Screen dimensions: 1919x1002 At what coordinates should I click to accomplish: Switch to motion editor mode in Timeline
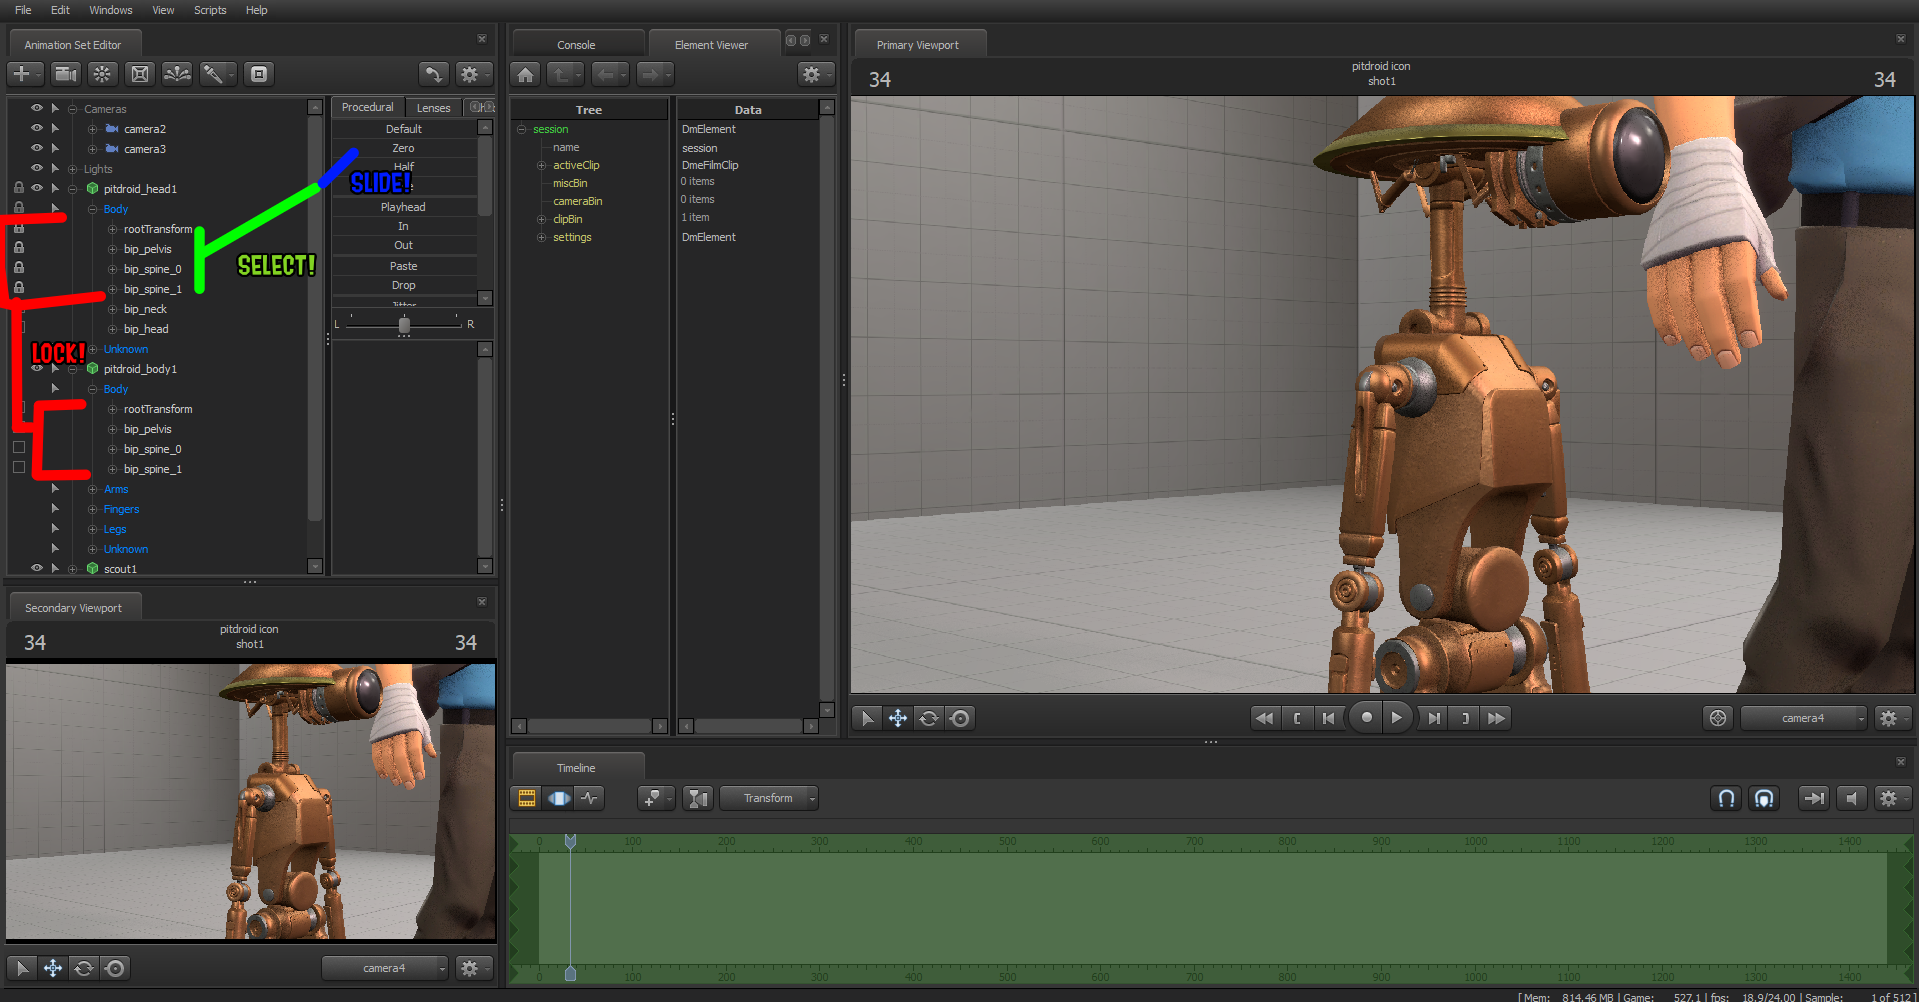coord(559,798)
